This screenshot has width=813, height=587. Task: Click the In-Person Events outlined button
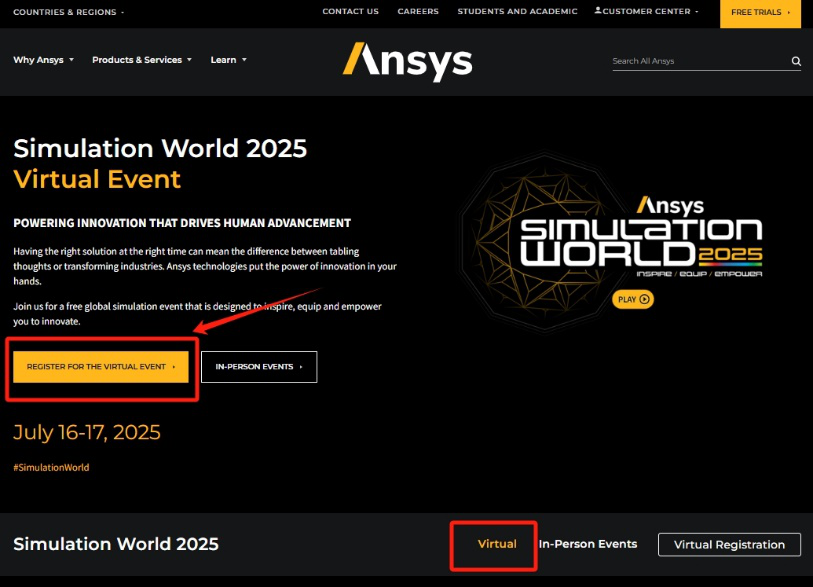(259, 367)
